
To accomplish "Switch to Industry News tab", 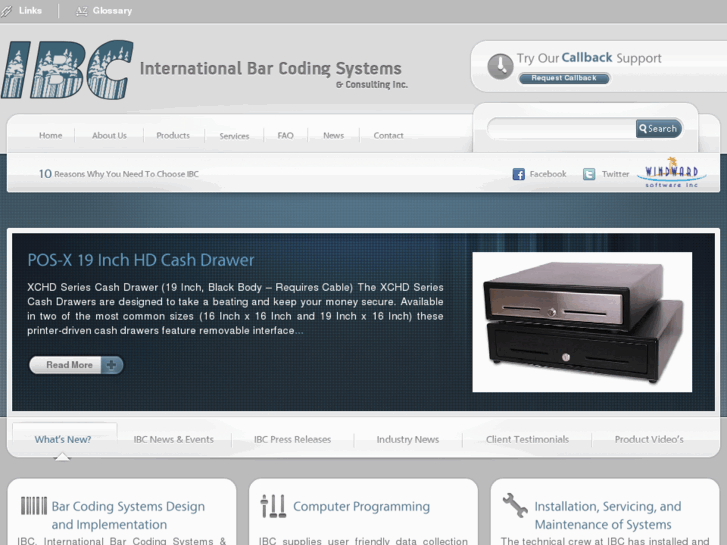I will (408, 439).
